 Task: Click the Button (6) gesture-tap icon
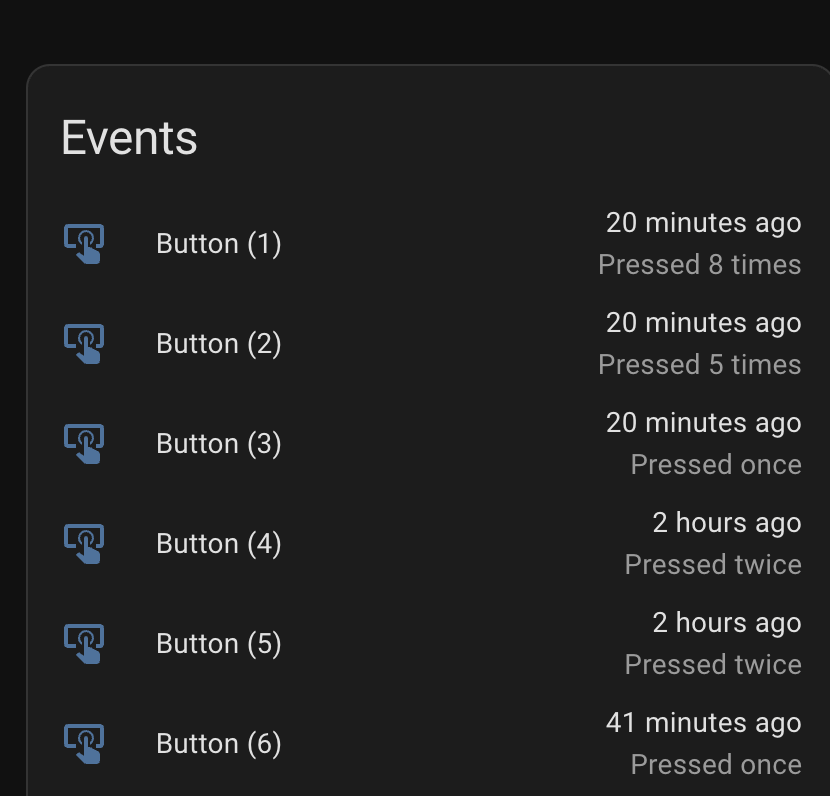(x=84, y=744)
